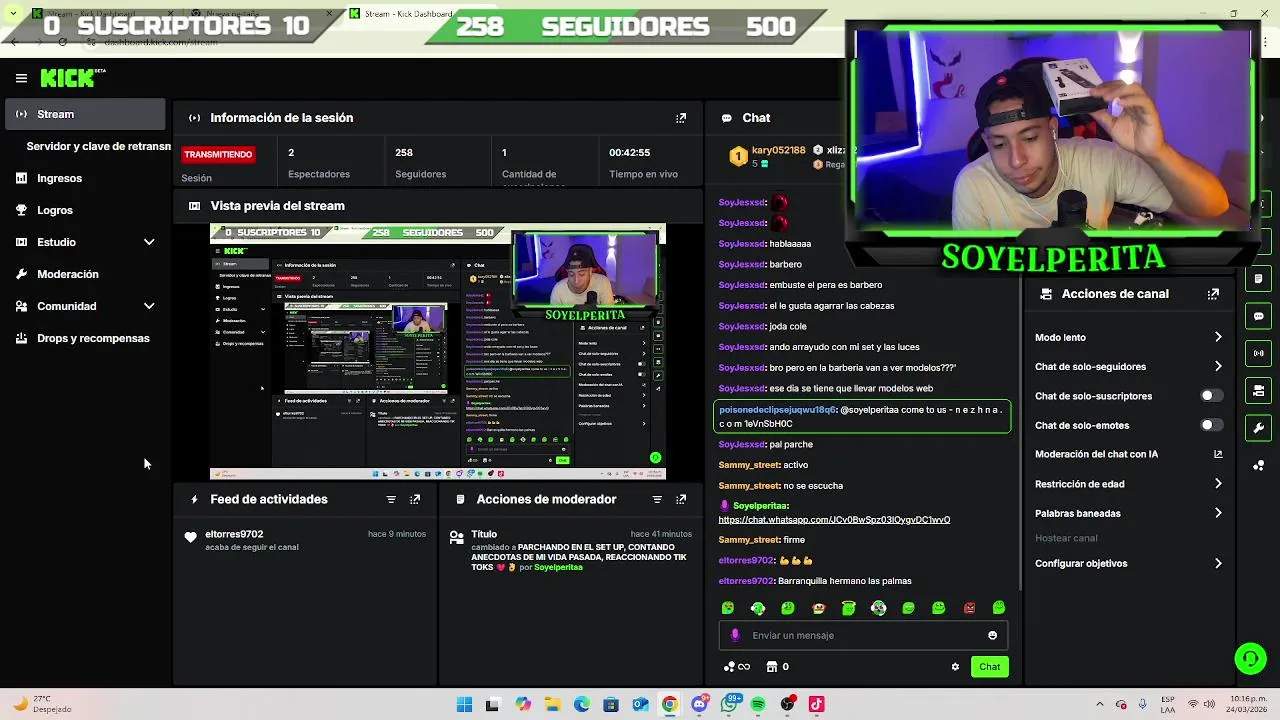Open the chat bubble panel in the right sidebar

click(1259, 316)
